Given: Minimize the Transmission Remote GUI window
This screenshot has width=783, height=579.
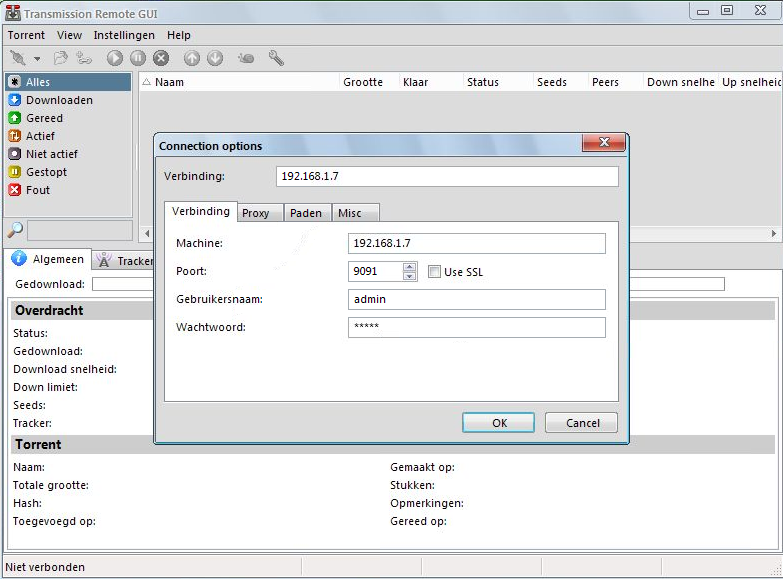Looking at the screenshot, I should 703,11.
